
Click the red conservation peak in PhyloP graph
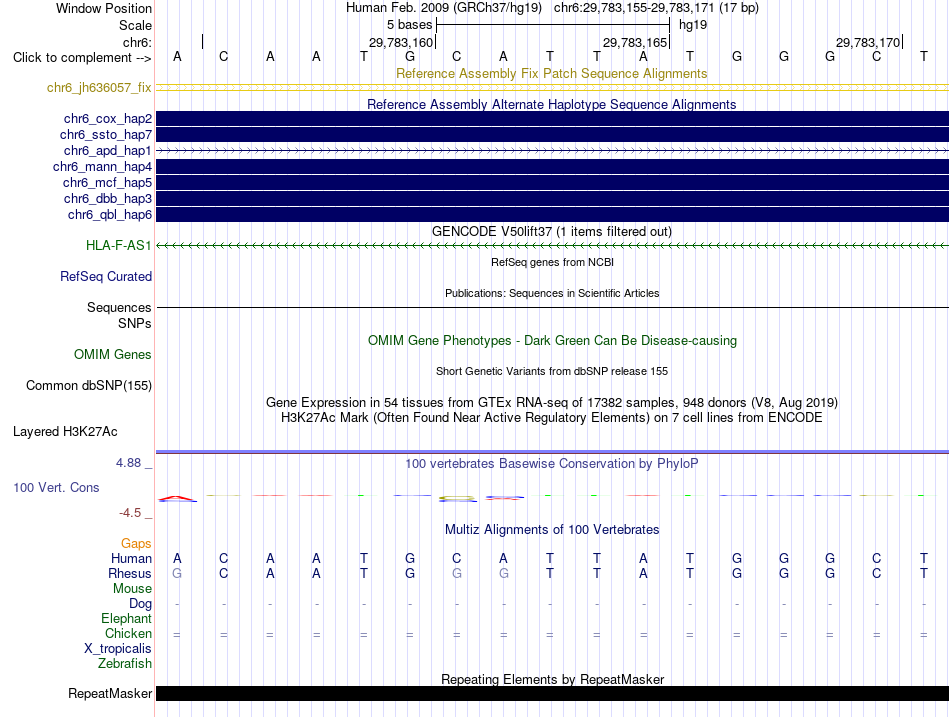point(177,499)
